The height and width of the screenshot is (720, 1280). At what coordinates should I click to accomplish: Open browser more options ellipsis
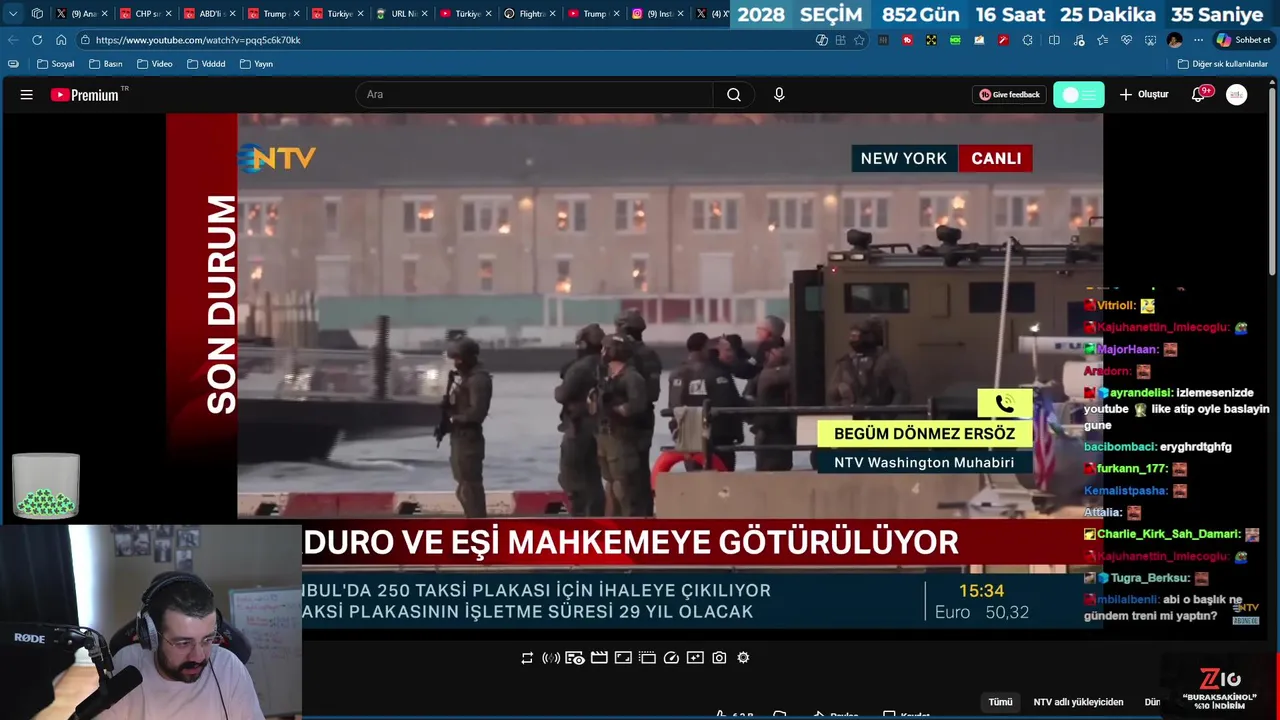pyautogui.click(x=1198, y=40)
